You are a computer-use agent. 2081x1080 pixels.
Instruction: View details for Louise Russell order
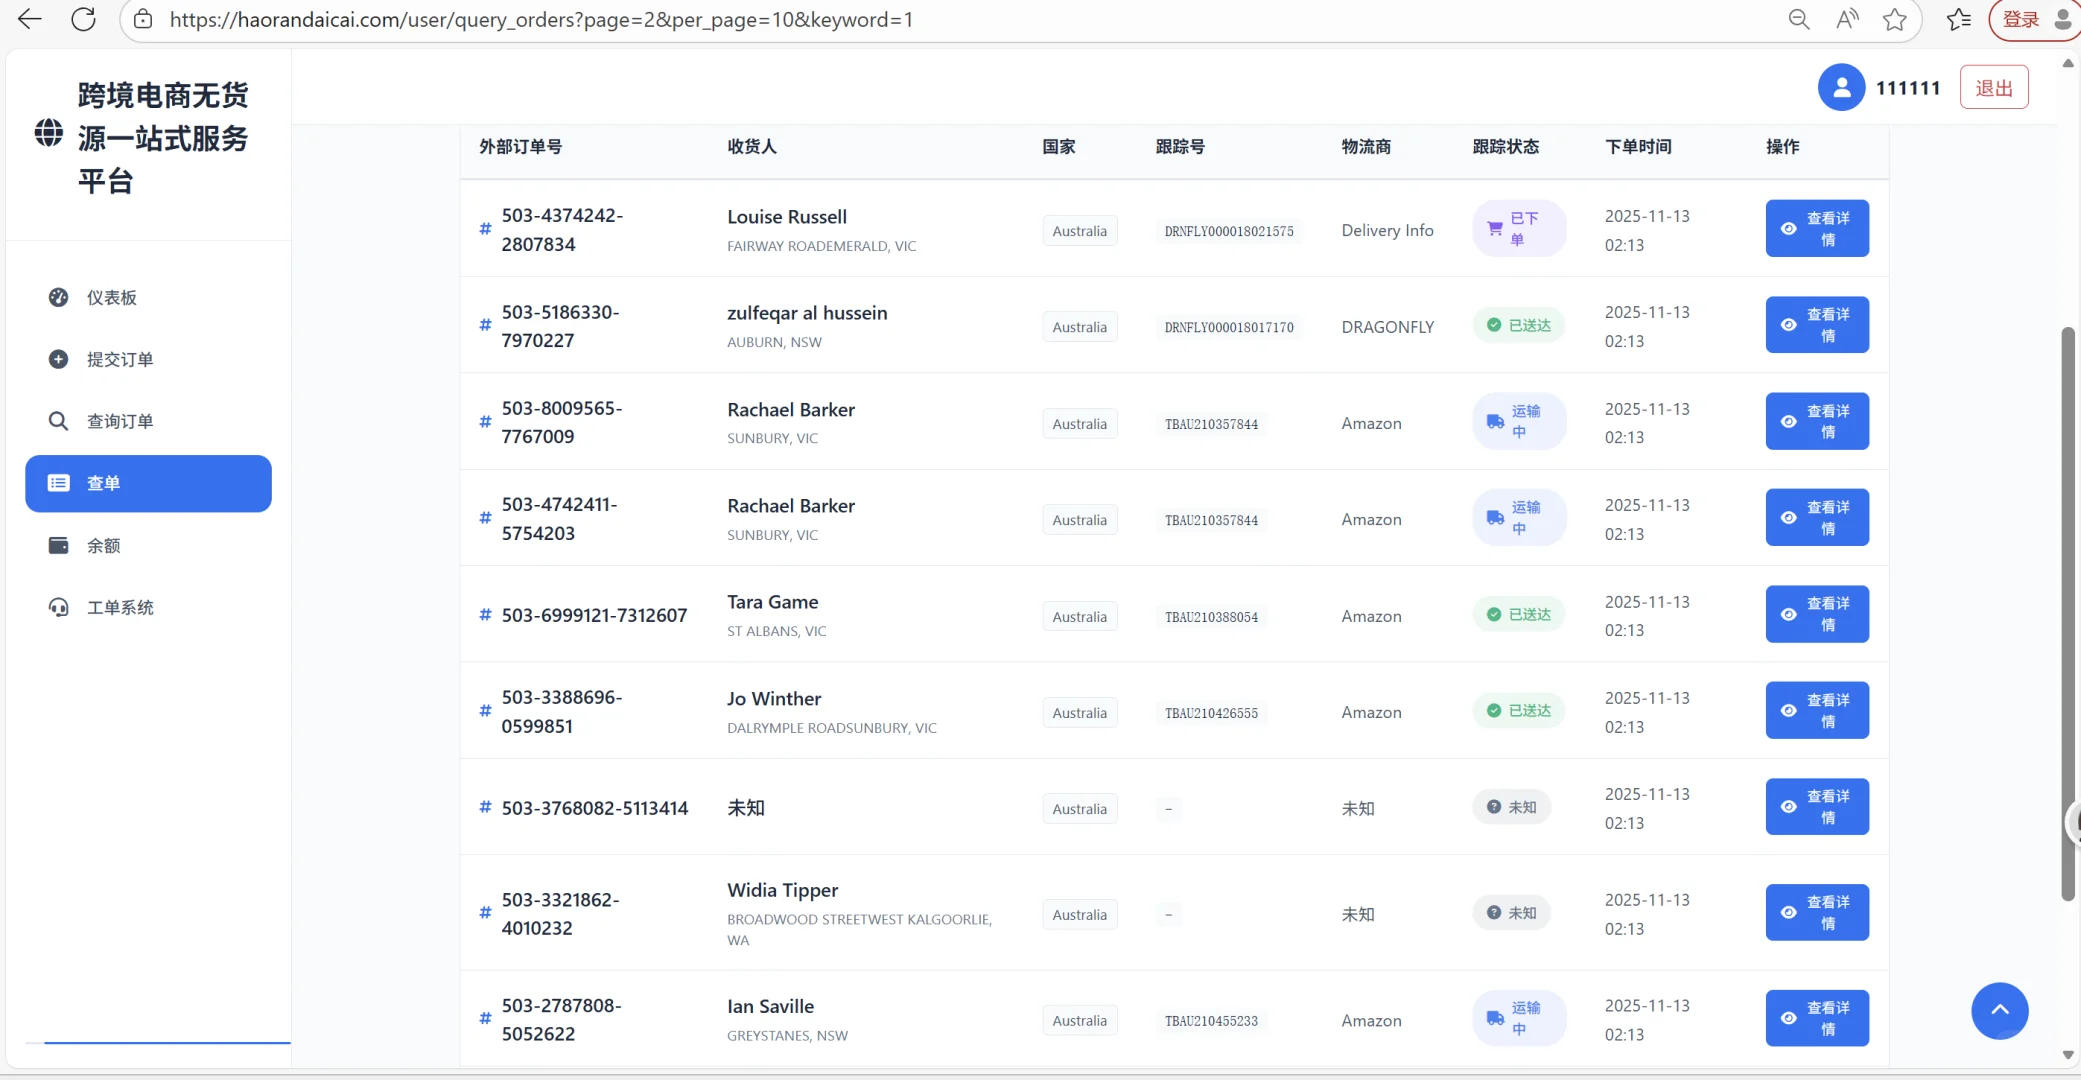(x=1816, y=229)
